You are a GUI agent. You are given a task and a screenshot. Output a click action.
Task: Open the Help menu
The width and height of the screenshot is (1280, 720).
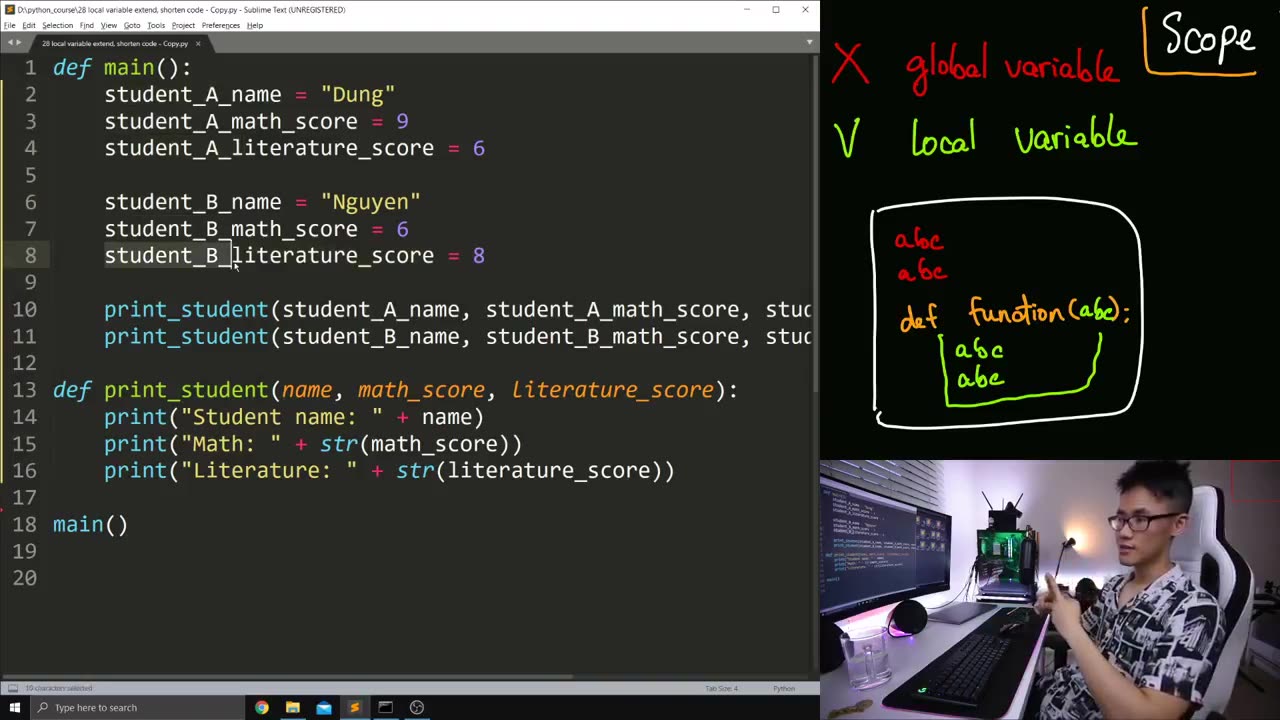click(x=255, y=25)
